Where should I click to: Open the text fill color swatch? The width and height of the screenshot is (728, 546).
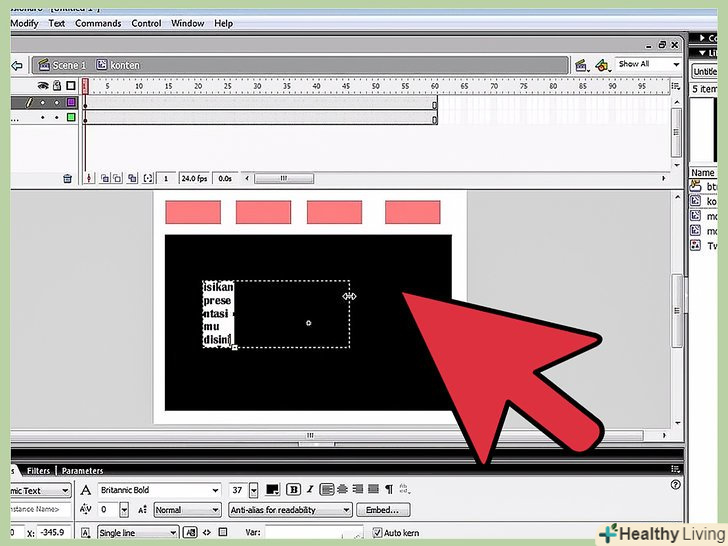(273, 490)
